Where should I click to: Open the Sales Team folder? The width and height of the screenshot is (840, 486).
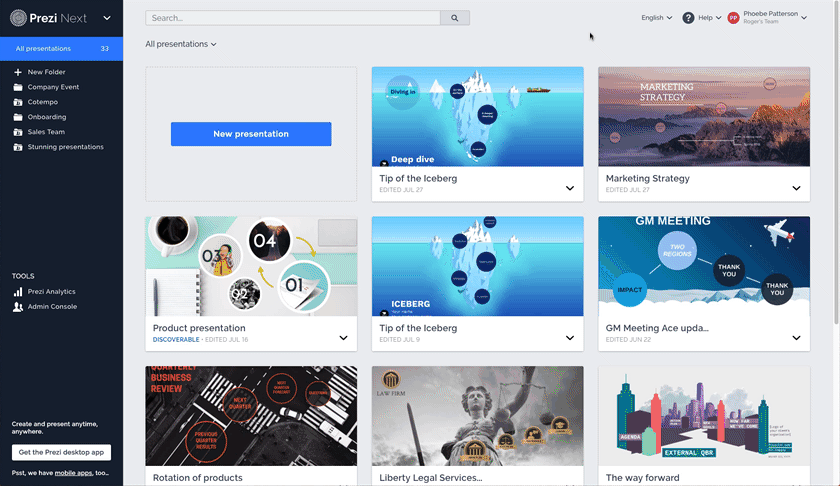tap(46, 132)
